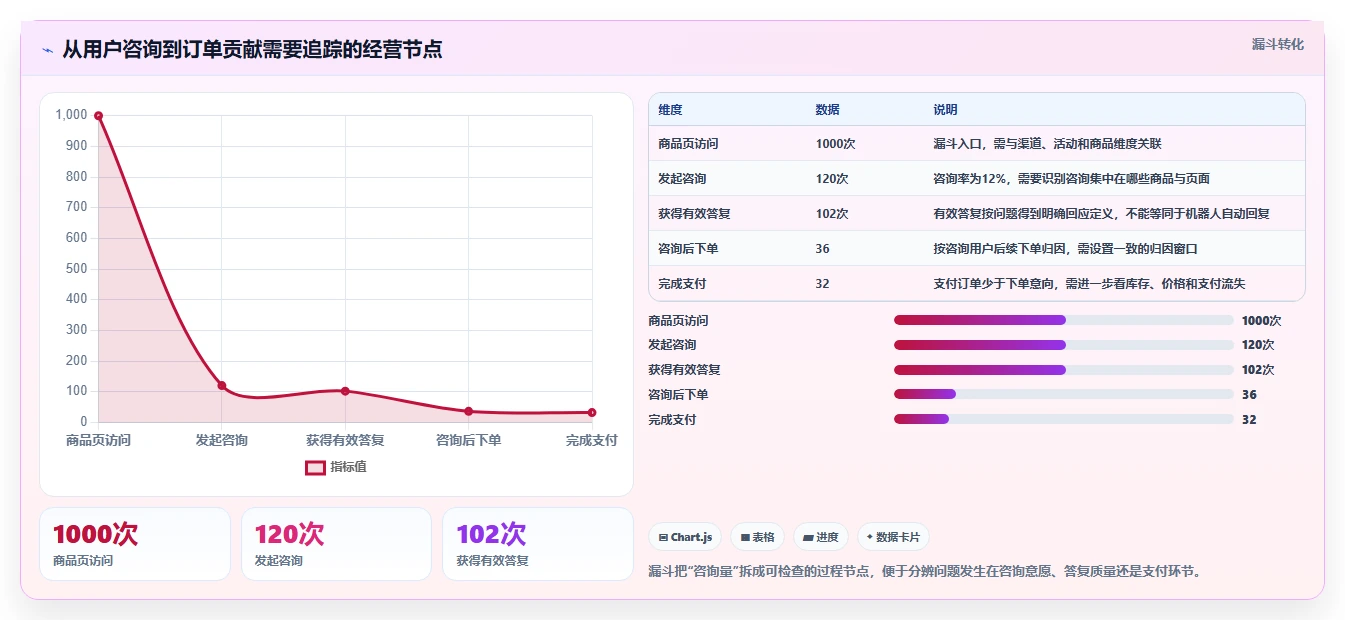Click the 商品页访问 progress bar
The width and height of the screenshot is (1345, 620).
click(x=1063, y=320)
